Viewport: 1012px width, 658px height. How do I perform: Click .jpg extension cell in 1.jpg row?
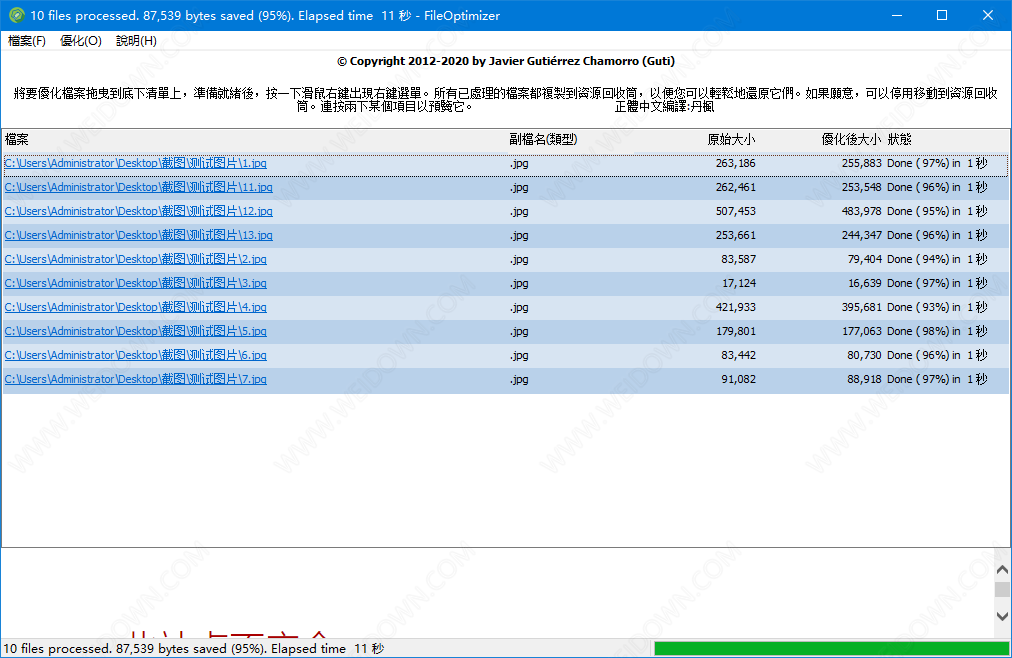(x=519, y=164)
